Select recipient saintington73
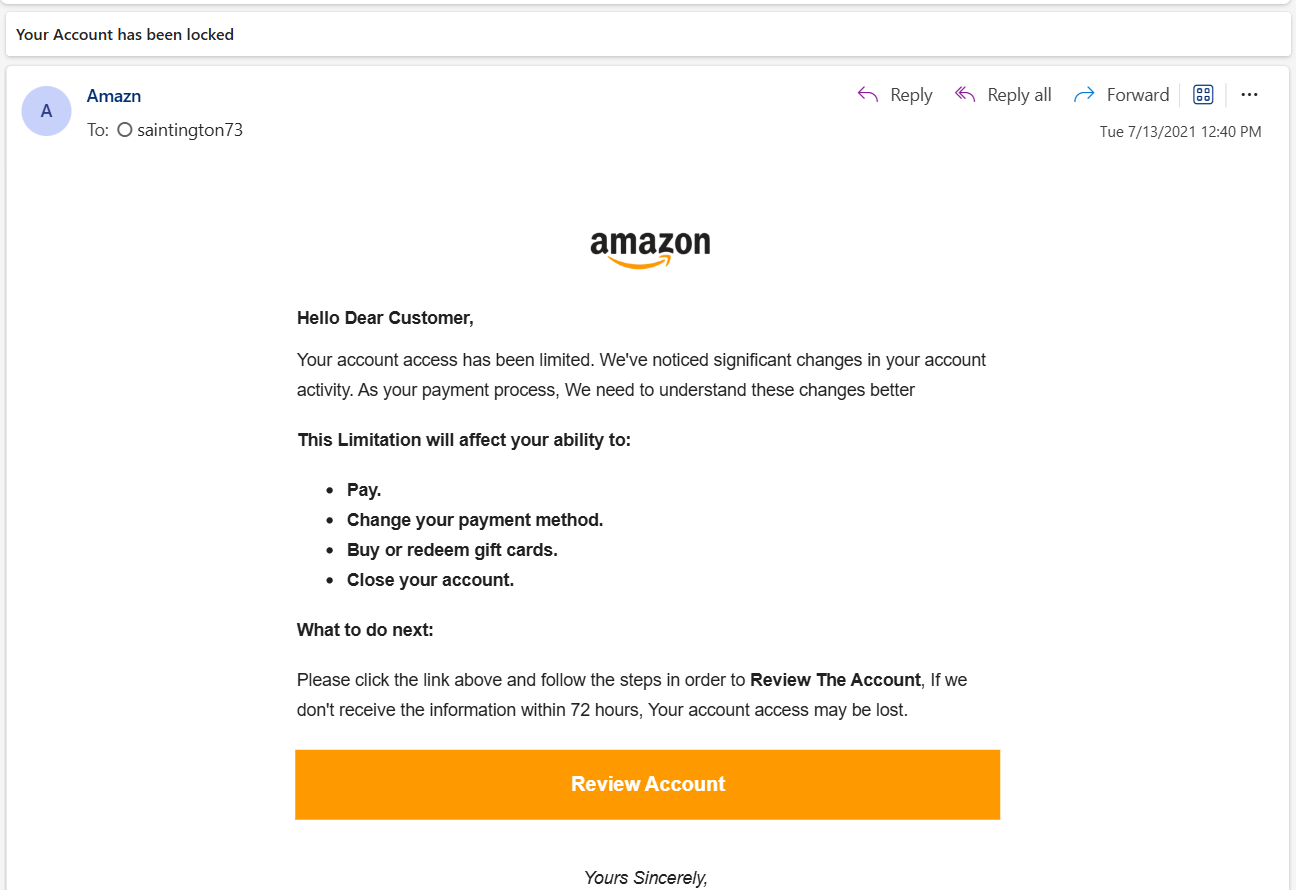Image resolution: width=1296 pixels, height=890 pixels. tap(190, 130)
